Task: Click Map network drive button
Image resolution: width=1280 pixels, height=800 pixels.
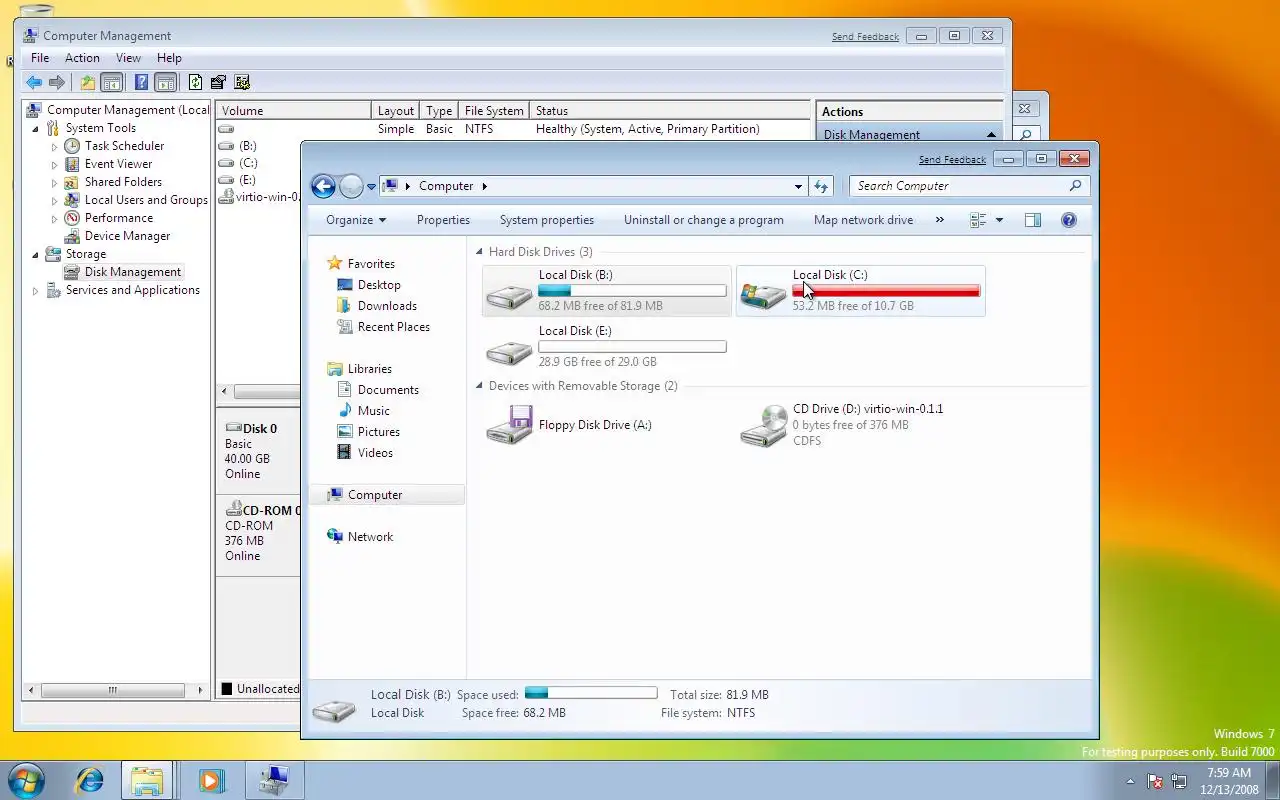Action: tap(863, 220)
